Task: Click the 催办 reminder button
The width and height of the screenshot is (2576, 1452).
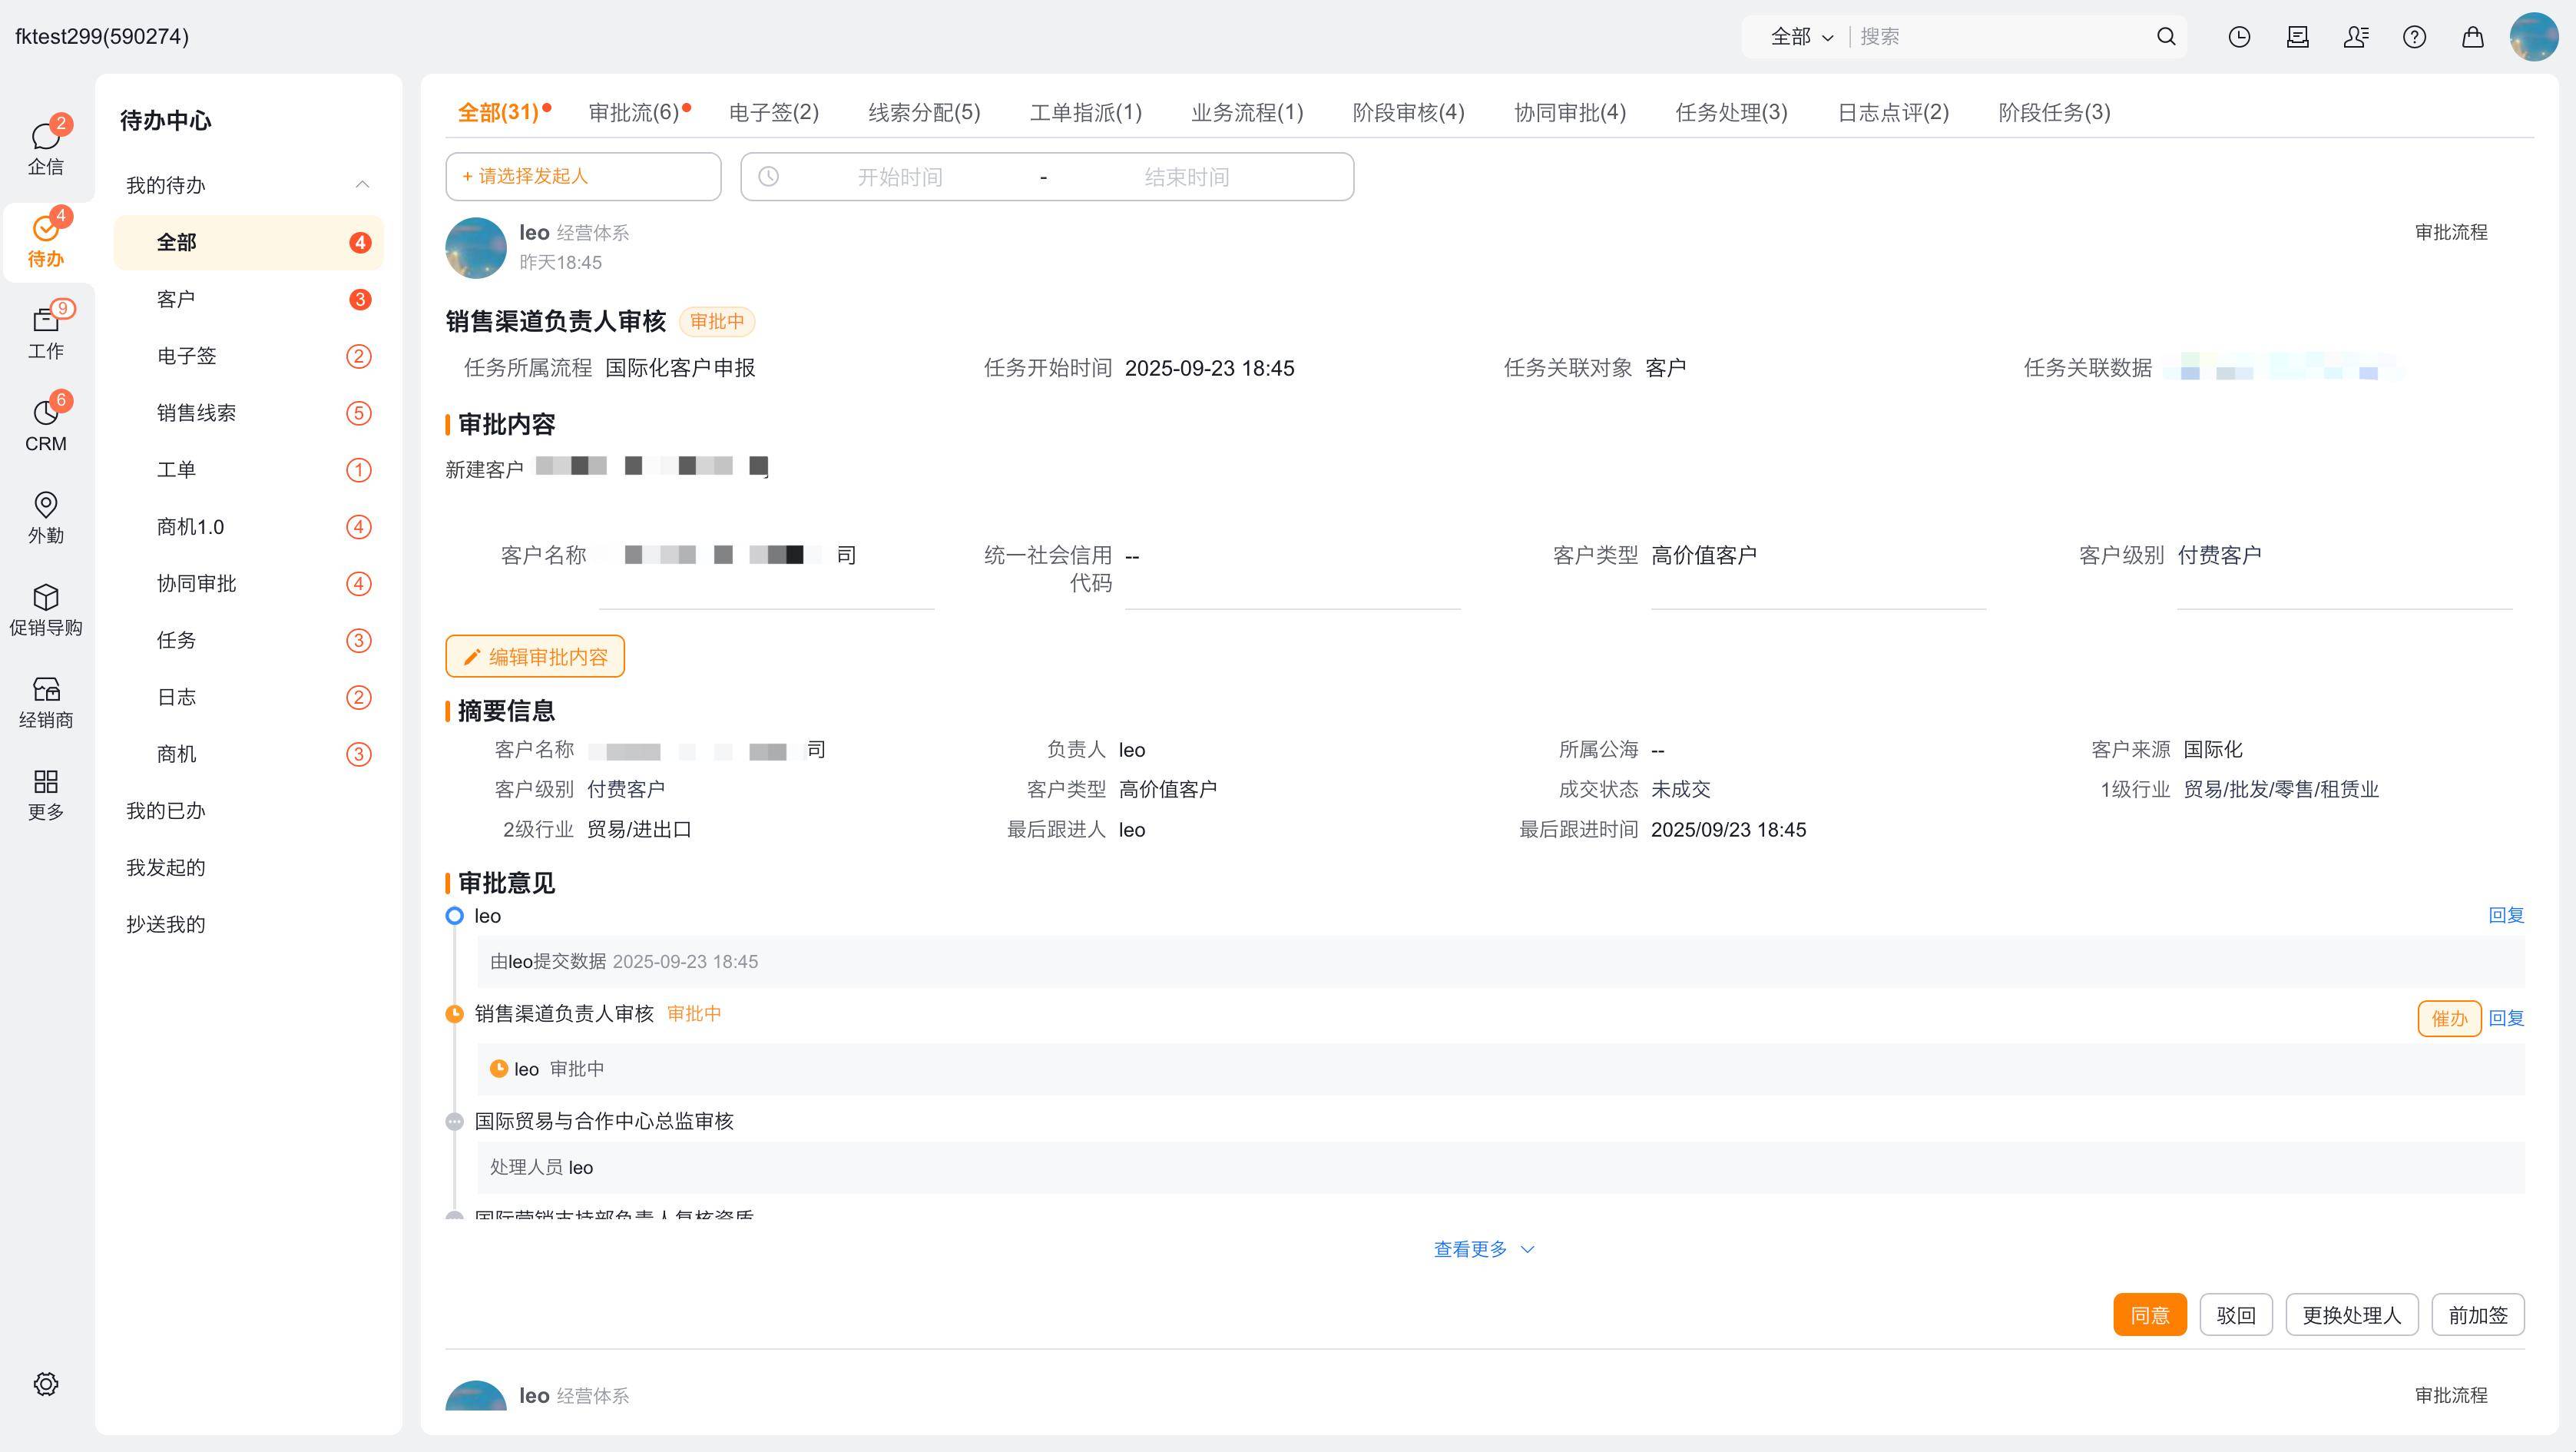Action: [2448, 1018]
